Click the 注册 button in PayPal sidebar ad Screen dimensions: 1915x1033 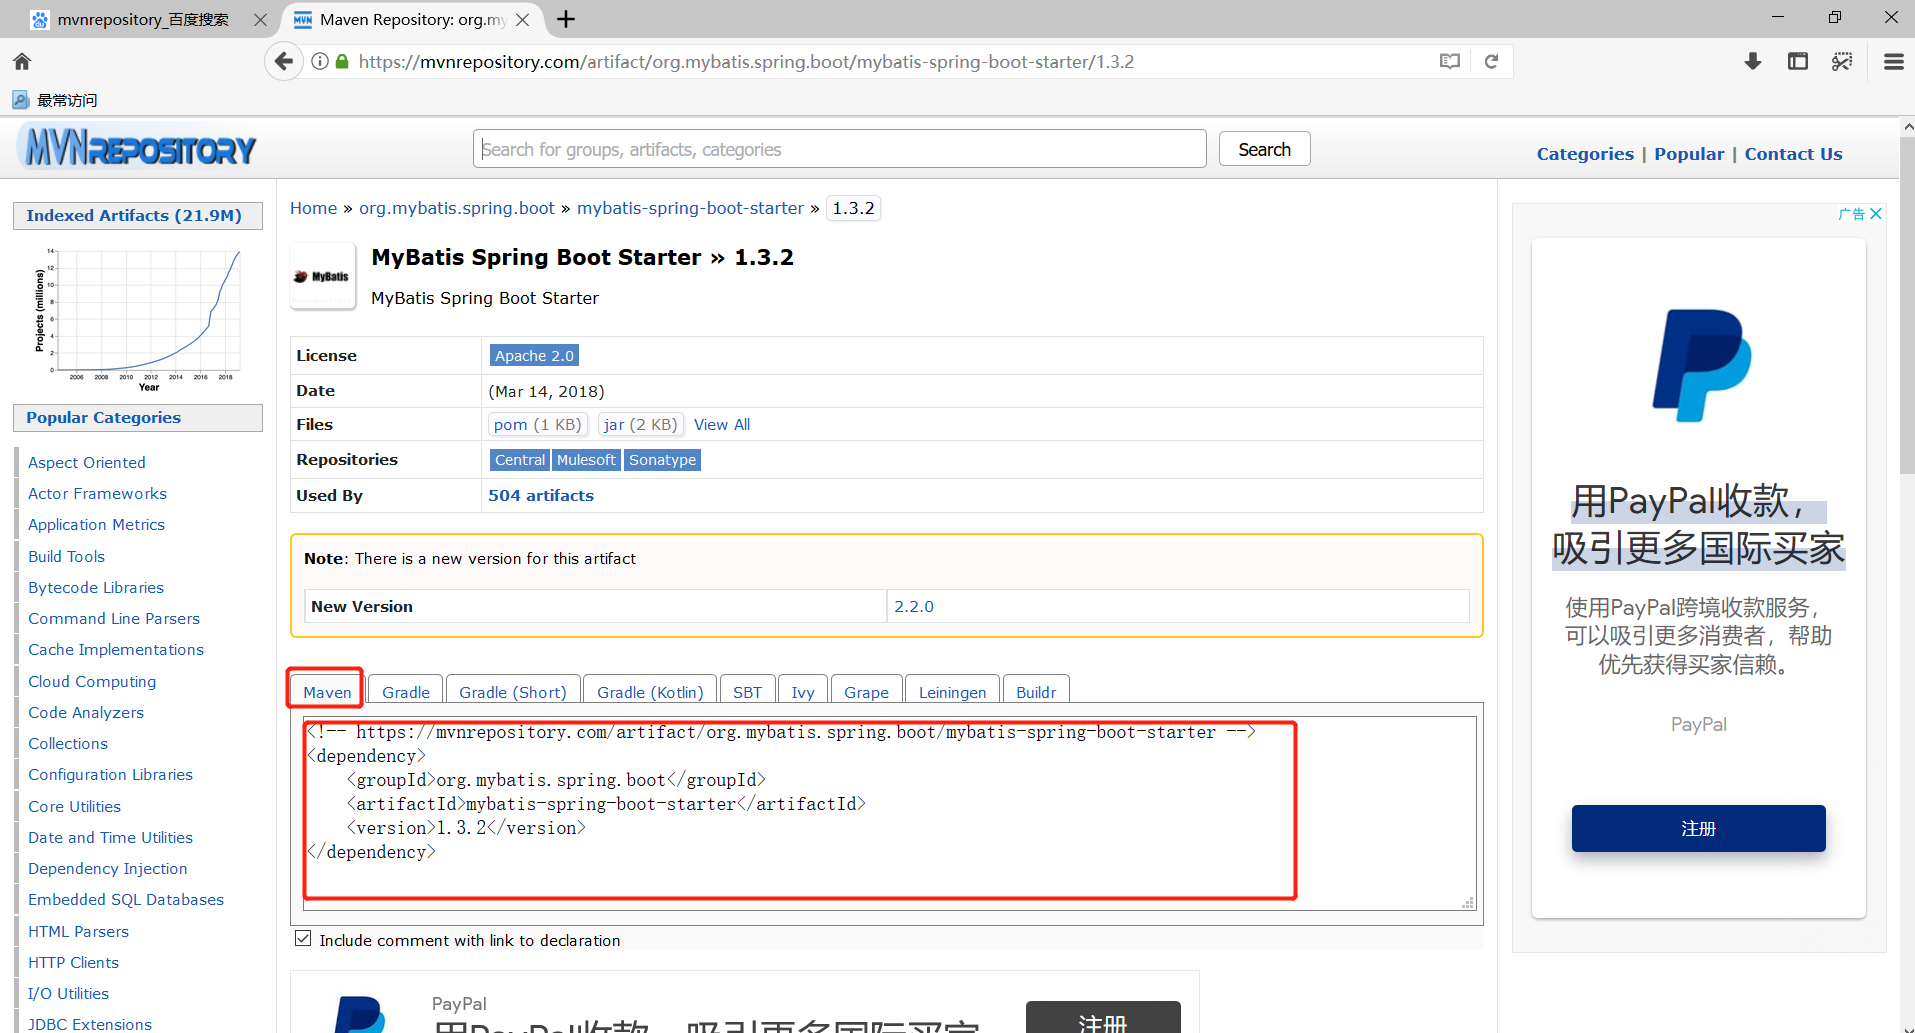click(x=1698, y=828)
